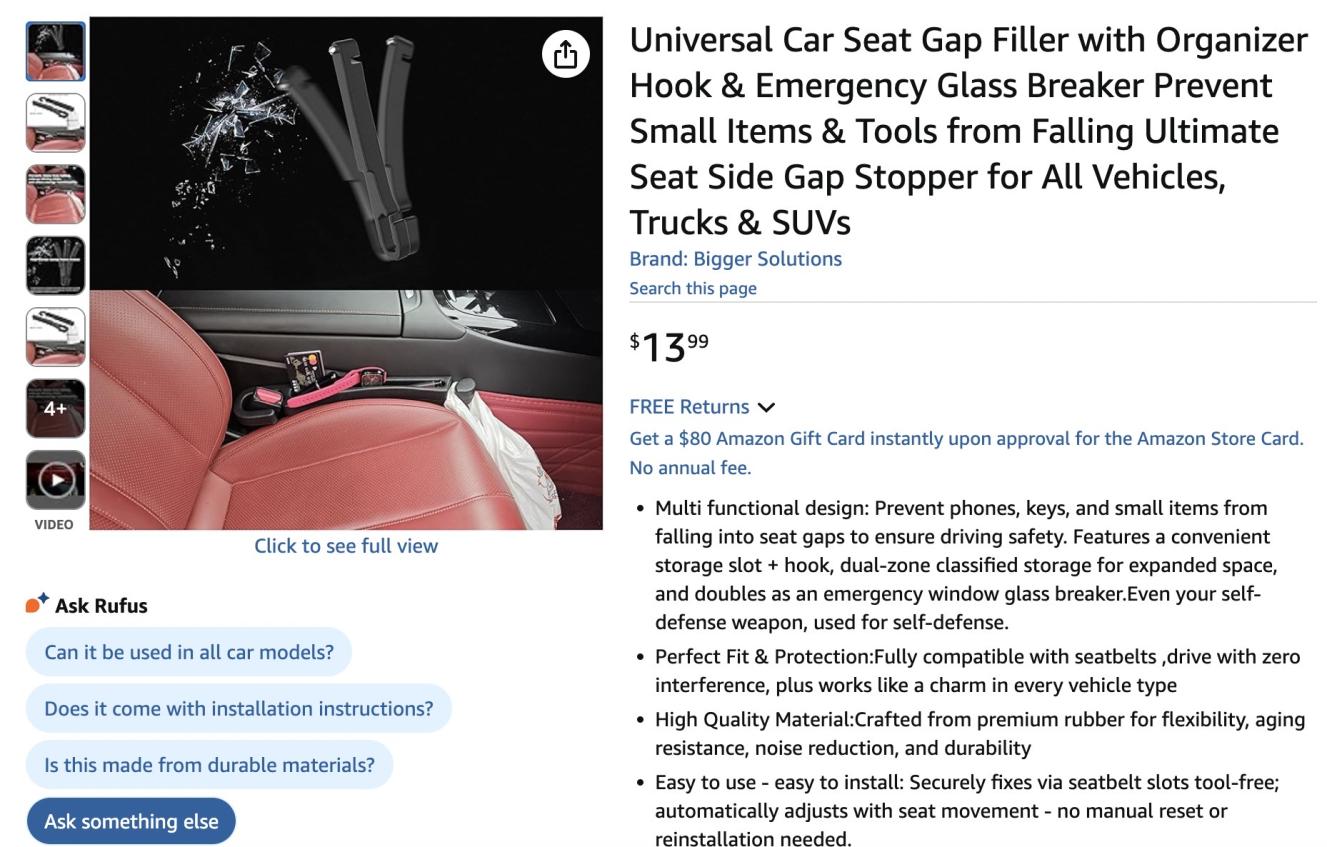The width and height of the screenshot is (1327, 847).
Task: Ask Rufus about installation instructions
Action: coord(239,708)
